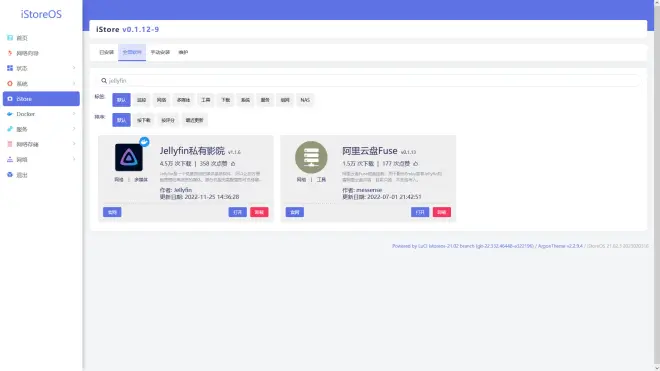Screen dimensions: 660x371
Task: Filter by the 多媒体 tag
Action: 184,100
